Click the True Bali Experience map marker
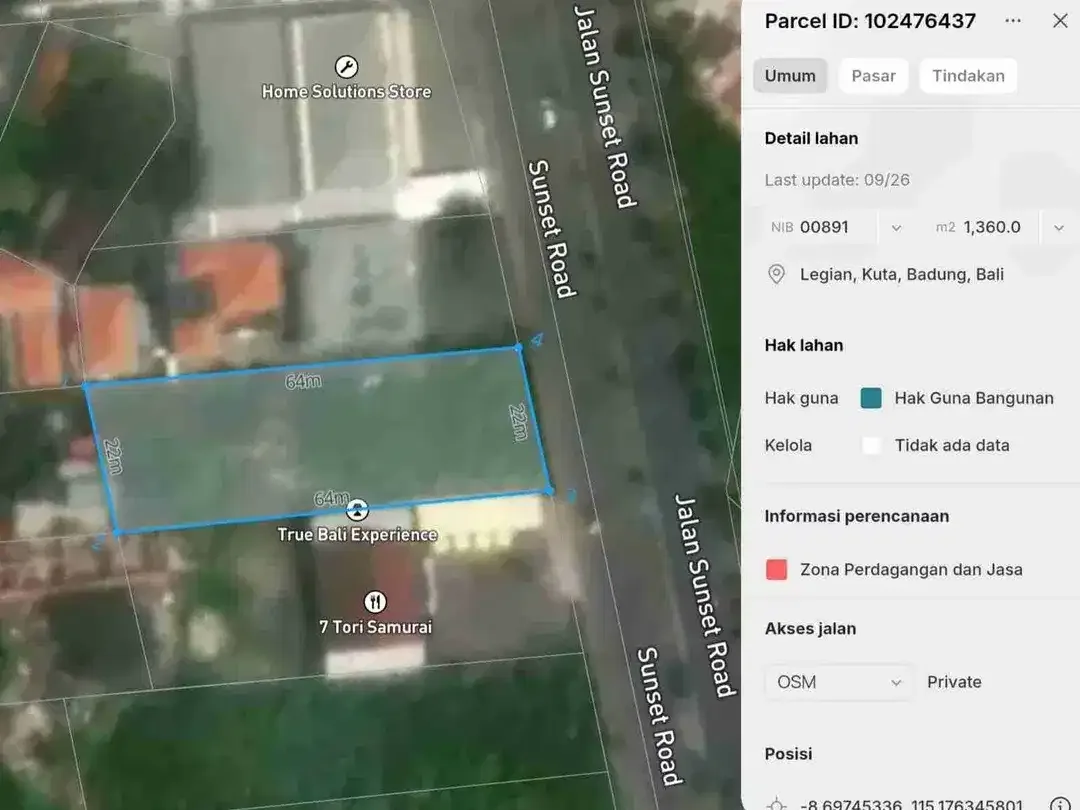The image size is (1080, 810). pyautogui.click(x=357, y=510)
